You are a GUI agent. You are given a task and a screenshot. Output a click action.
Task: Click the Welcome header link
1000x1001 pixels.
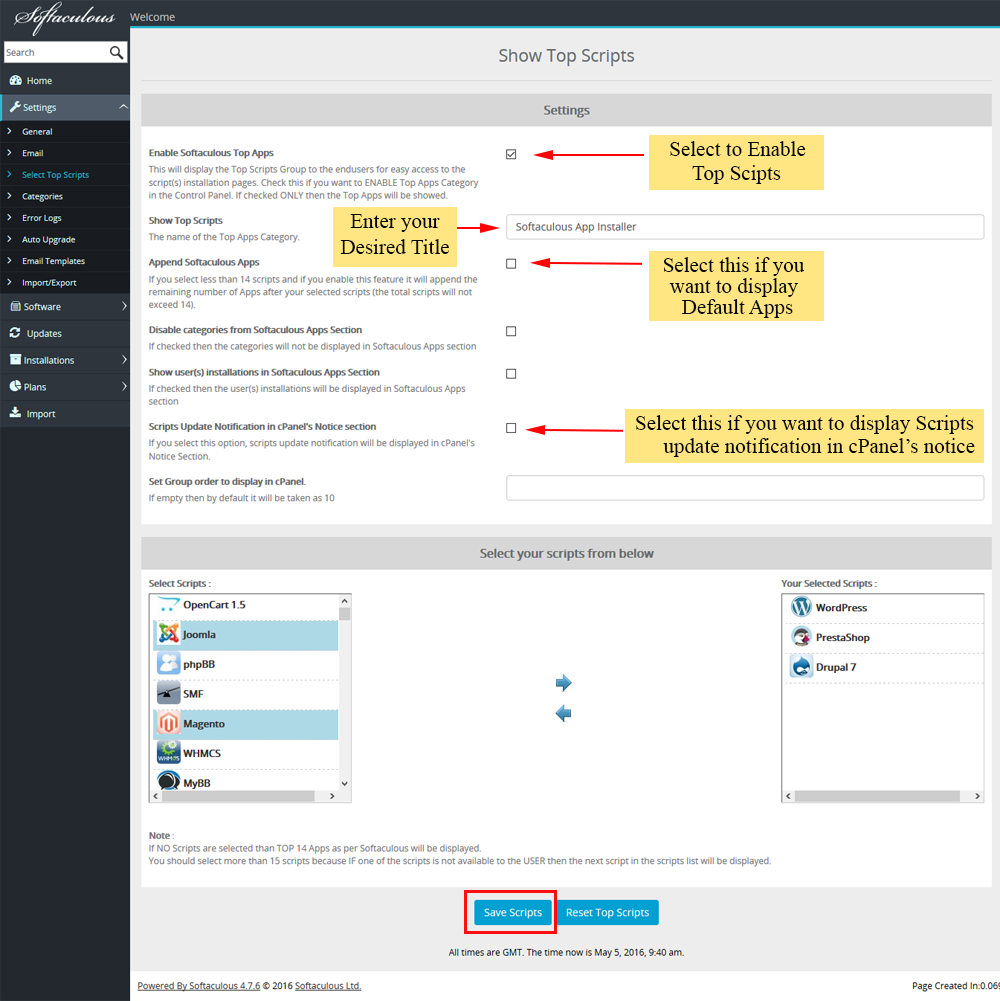point(153,17)
